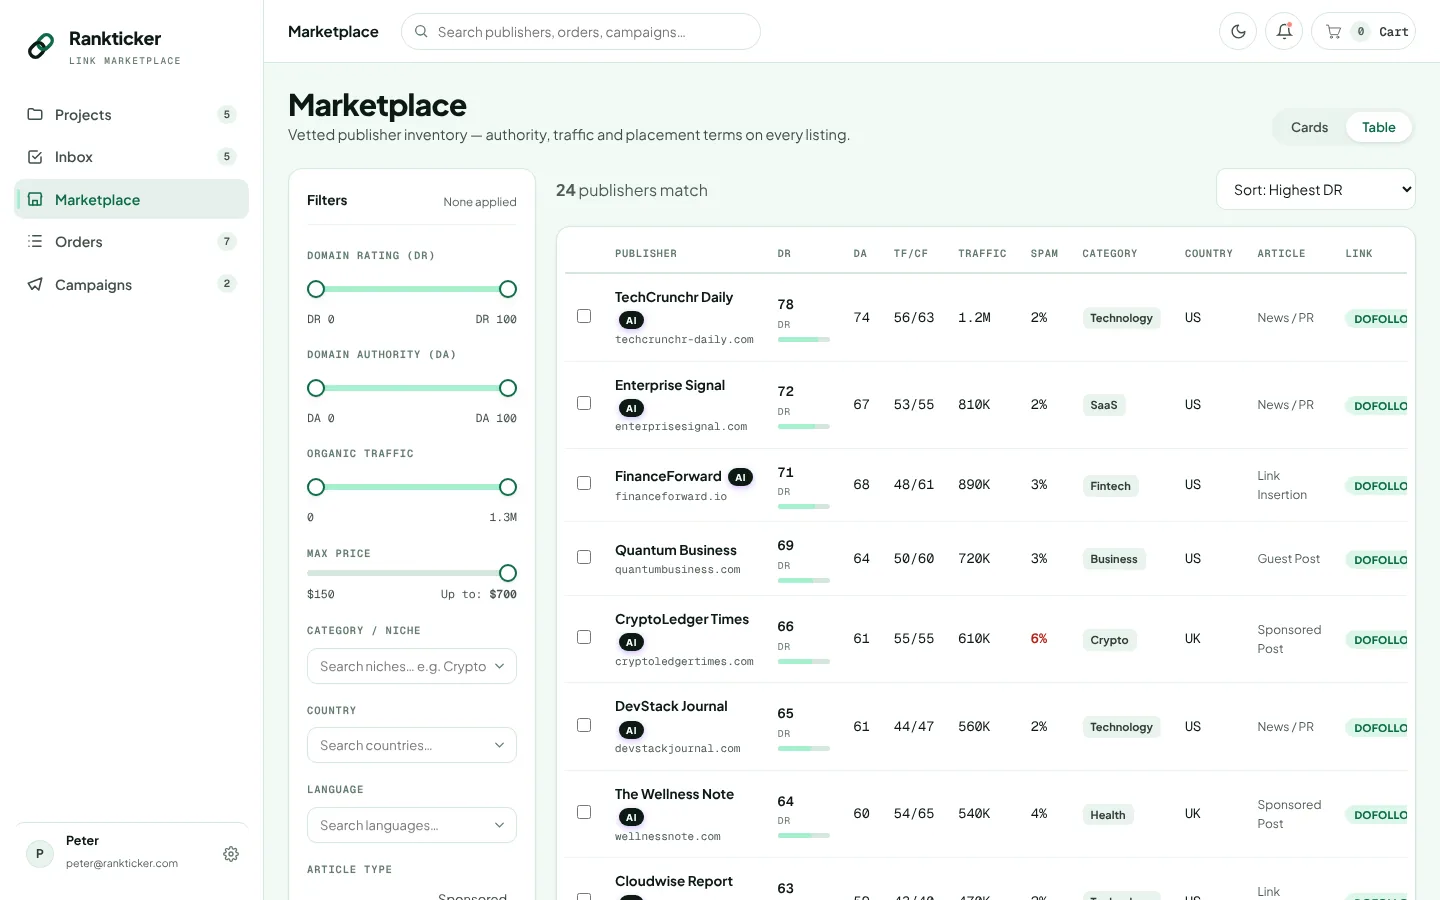Click the Cloudwise Report publisher name
1440x900 pixels.
(x=674, y=881)
